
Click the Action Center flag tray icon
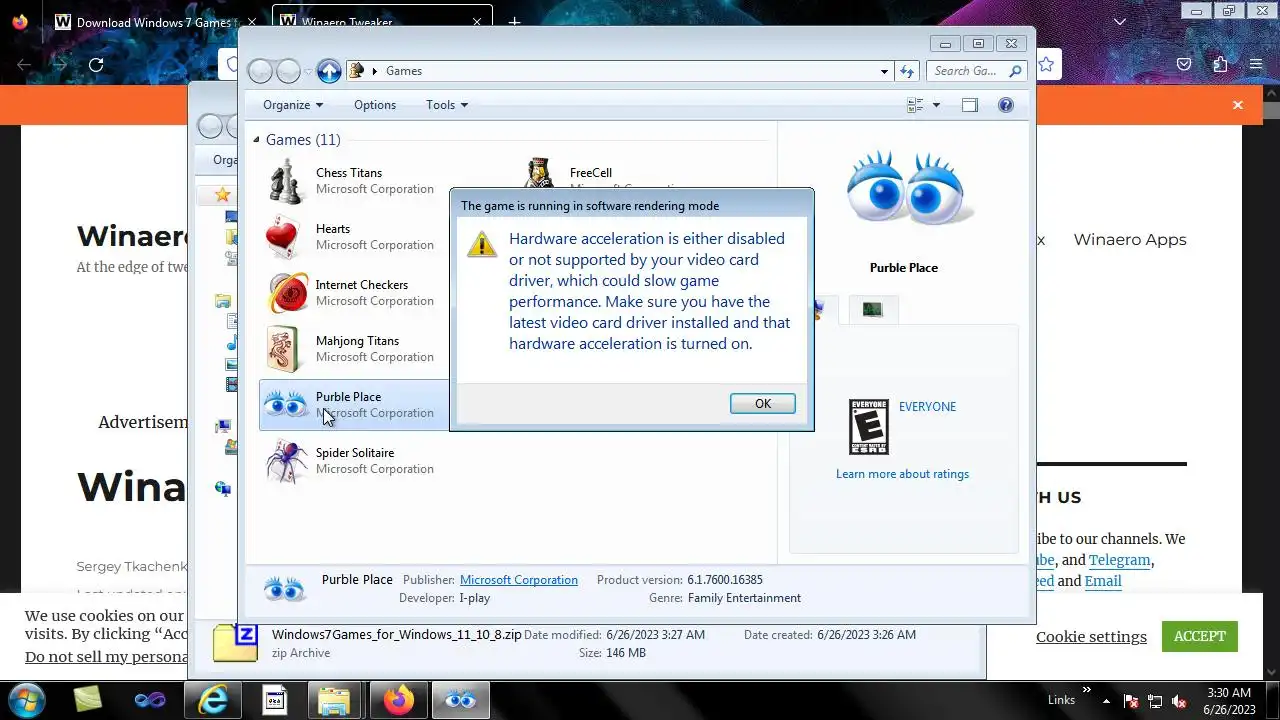(x=1131, y=701)
